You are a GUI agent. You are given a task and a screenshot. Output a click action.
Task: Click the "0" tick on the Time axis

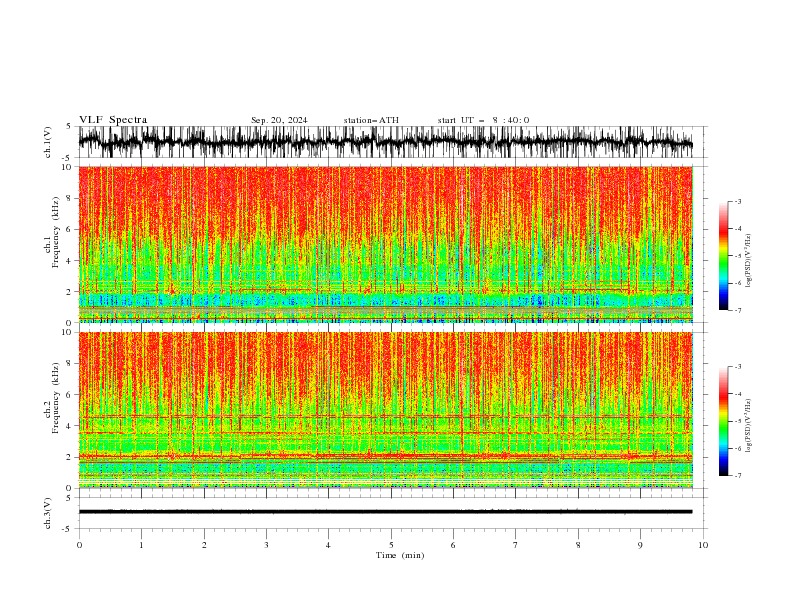[79, 545]
